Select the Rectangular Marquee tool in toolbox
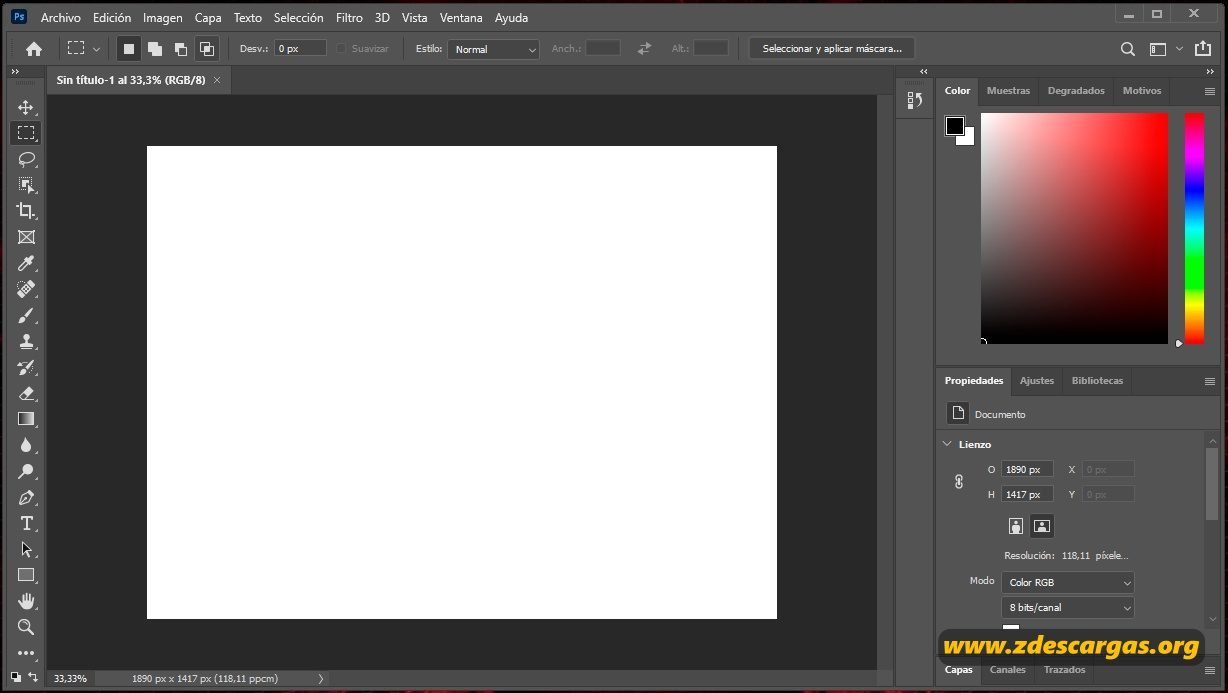Image resolution: width=1228 pixels, height=693 pixels. point(26,133)
